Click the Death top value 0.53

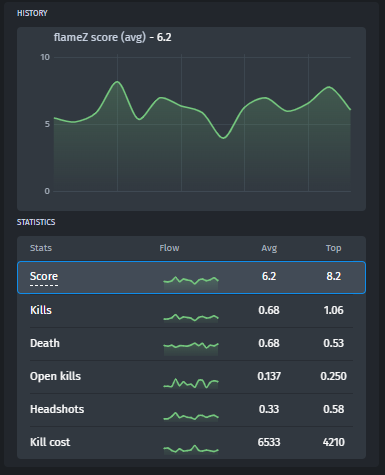click(333, 343)
